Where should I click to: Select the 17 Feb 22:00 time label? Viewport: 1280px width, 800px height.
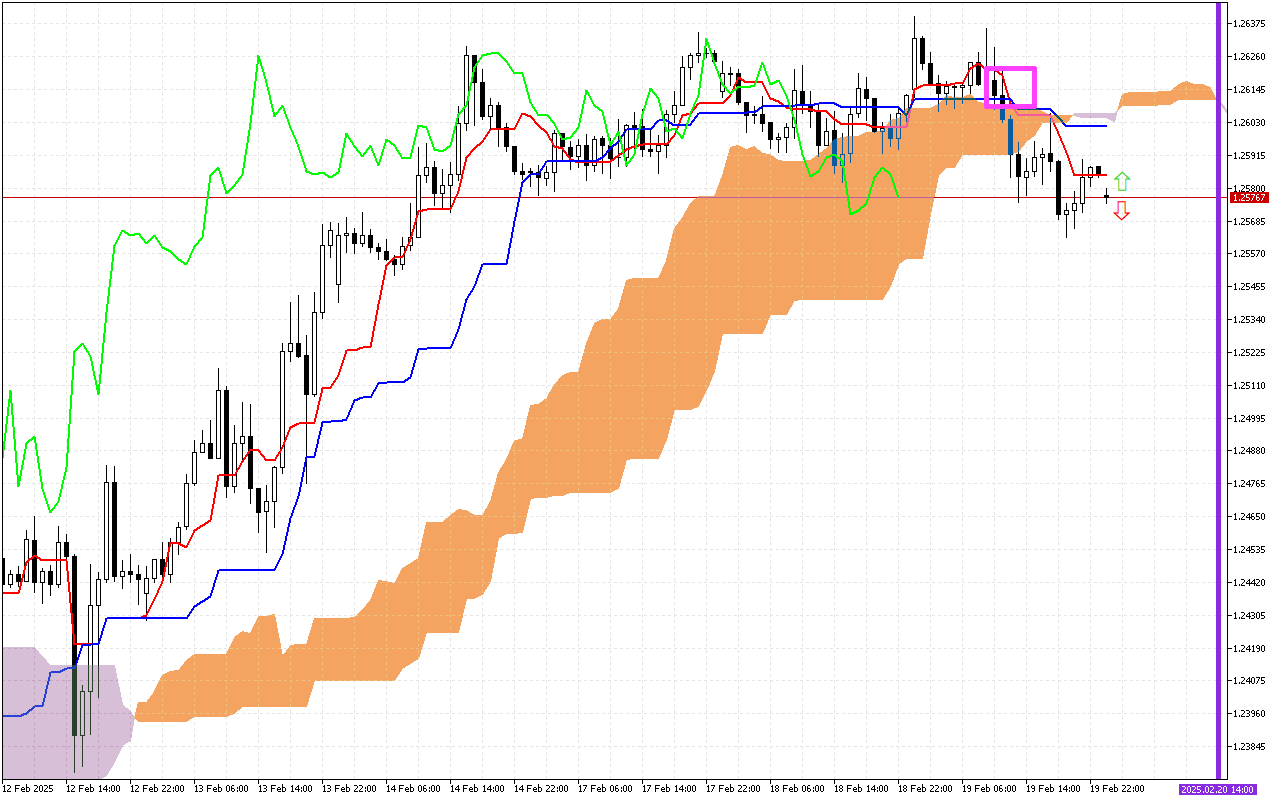click(733, 789)
